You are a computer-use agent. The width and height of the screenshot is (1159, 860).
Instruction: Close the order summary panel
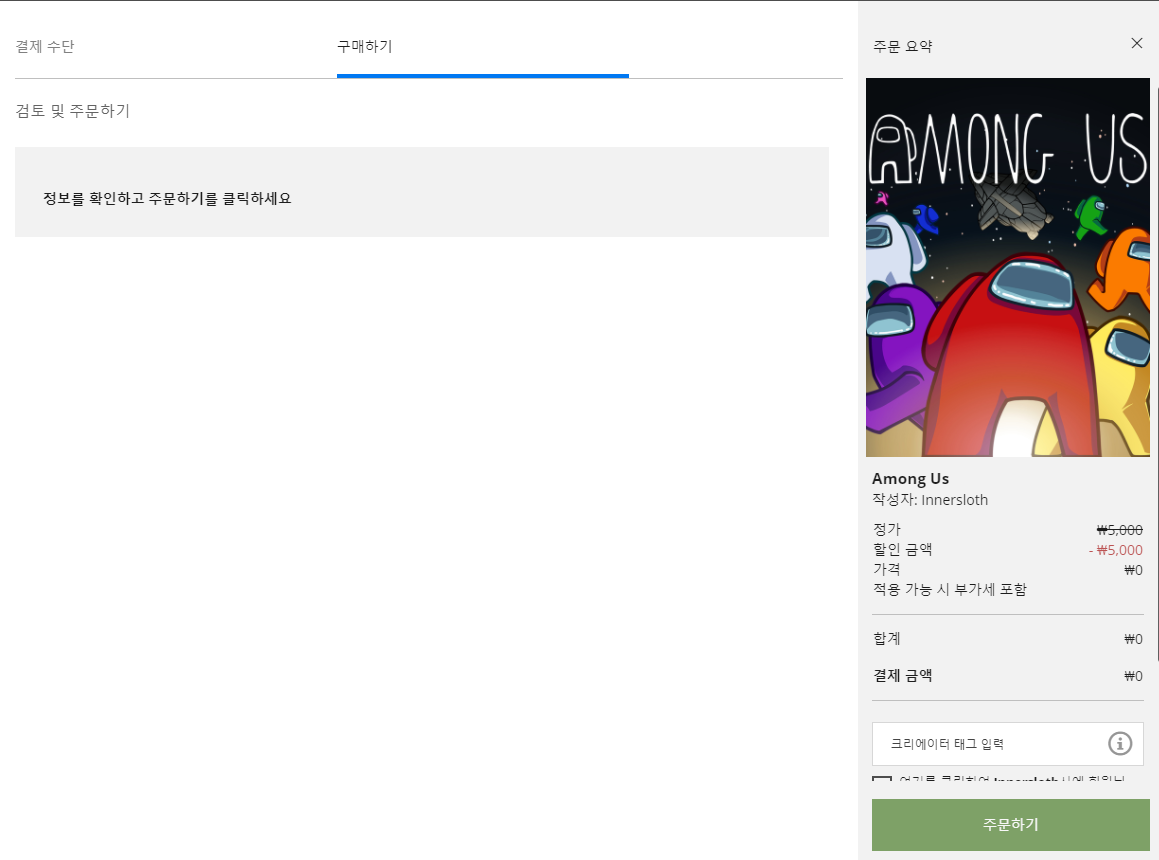pyautogui.click(x=1136, y=44)
